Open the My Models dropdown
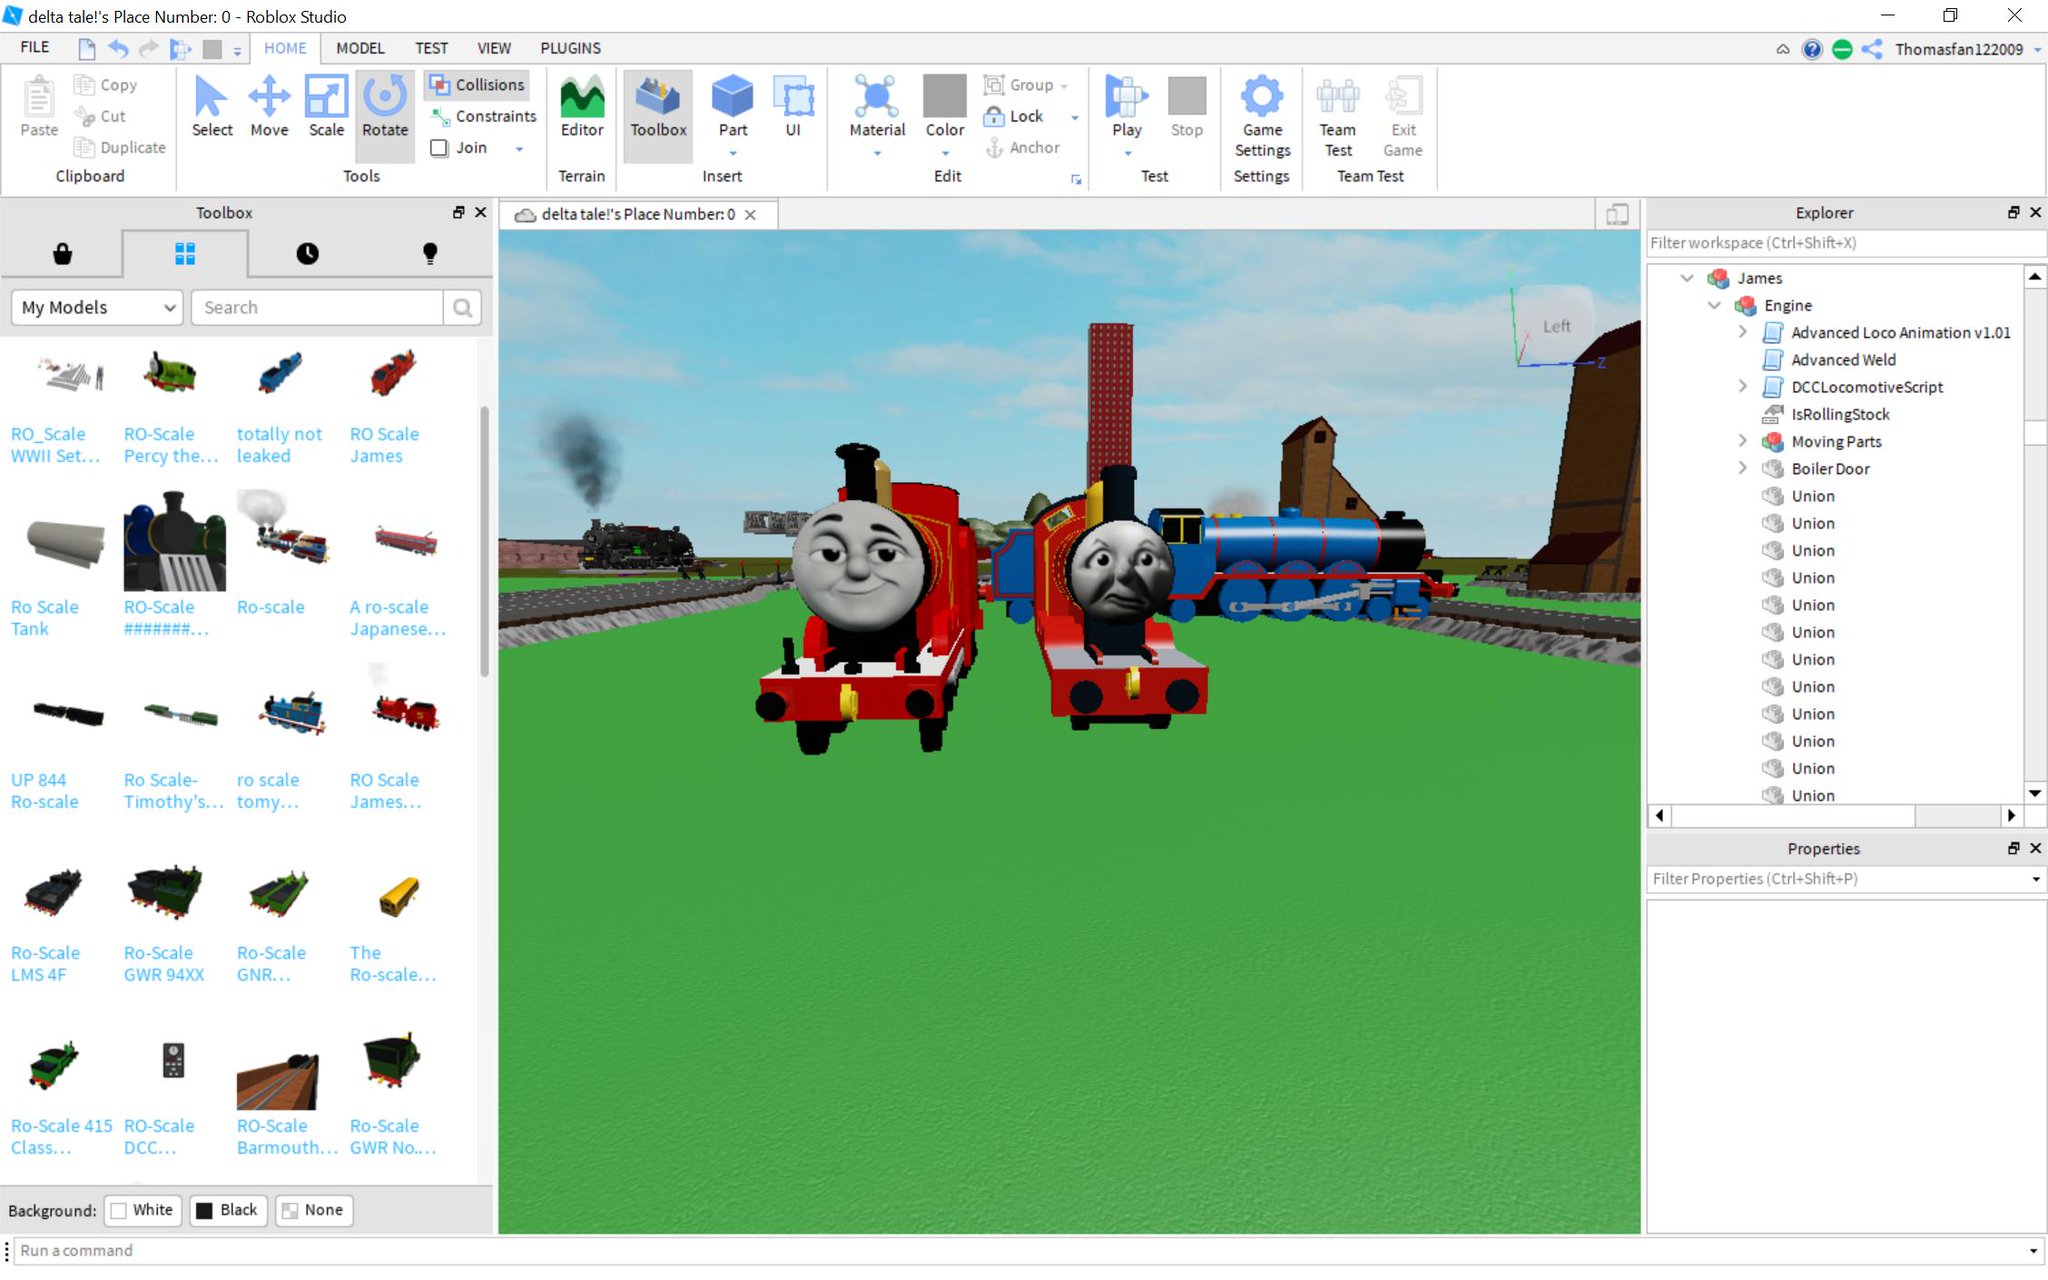 pyautogui.click(x=98, y=307)
